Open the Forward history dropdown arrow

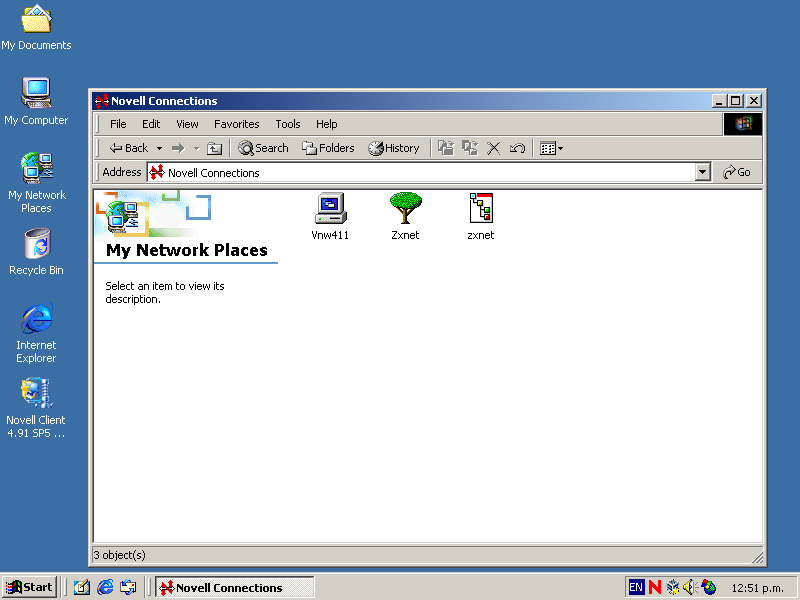[x=196, y=148]
